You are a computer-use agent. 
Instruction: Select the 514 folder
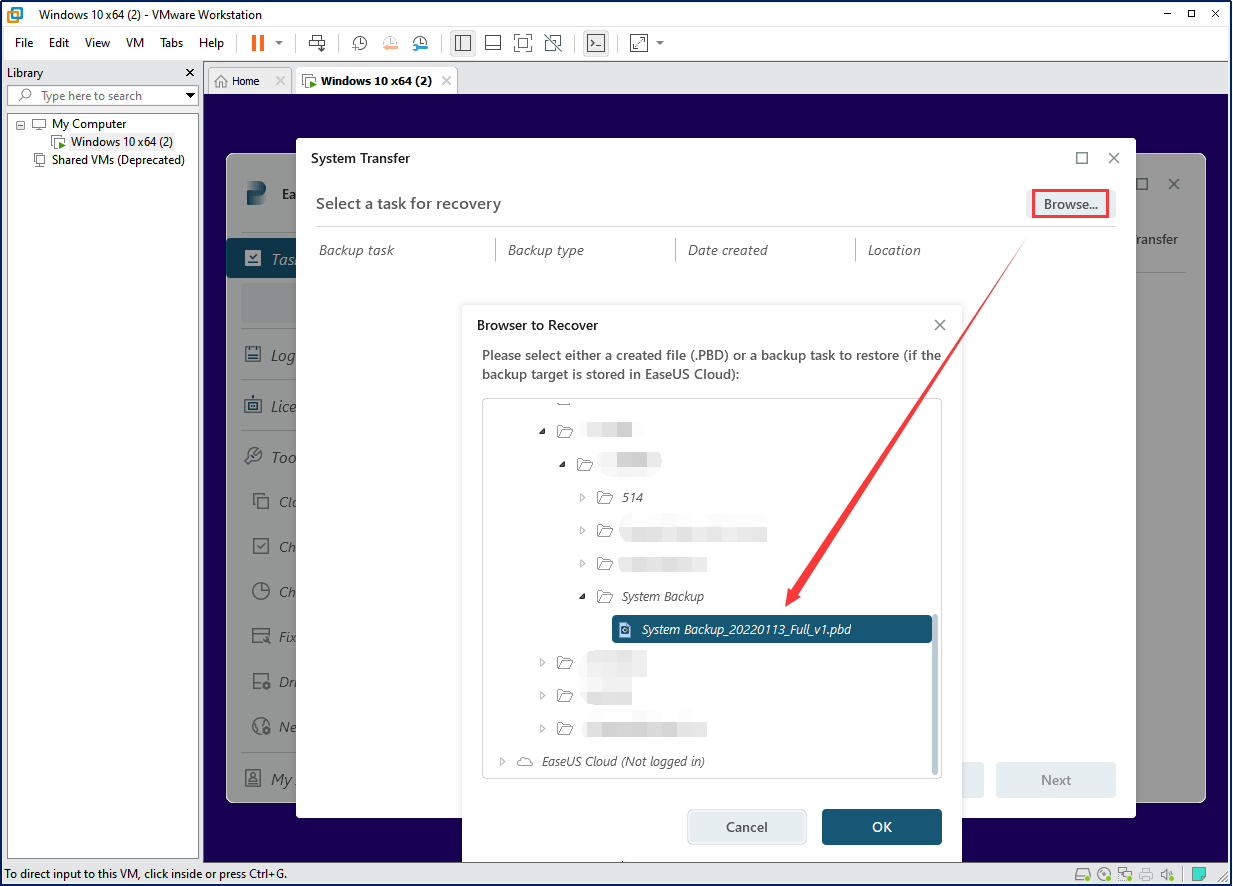click(632, 497)
